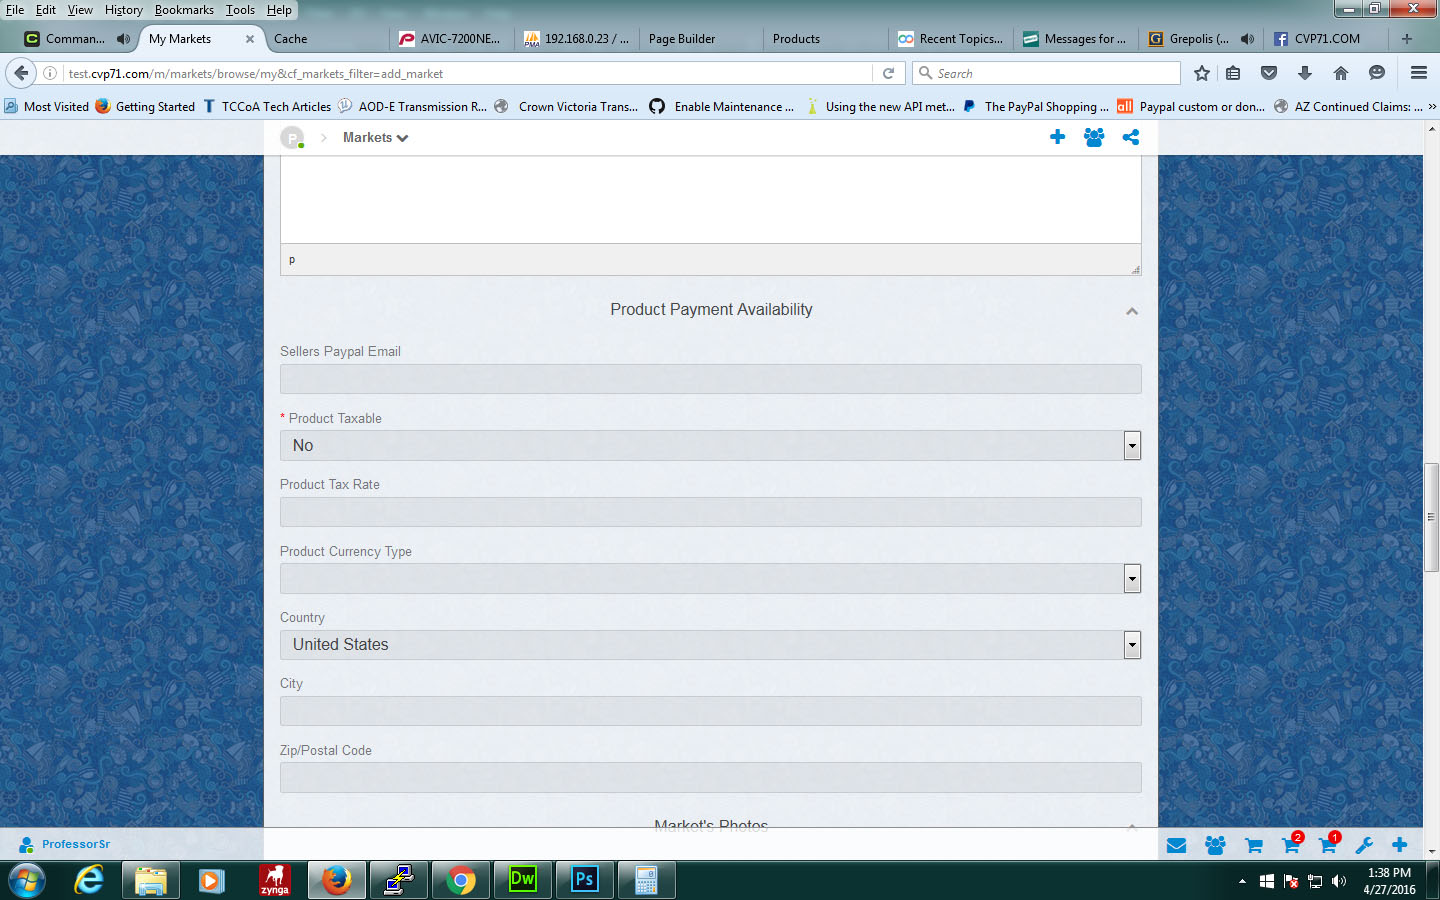Open the shopping cart icon without badge

click(x=1253, y=845)
